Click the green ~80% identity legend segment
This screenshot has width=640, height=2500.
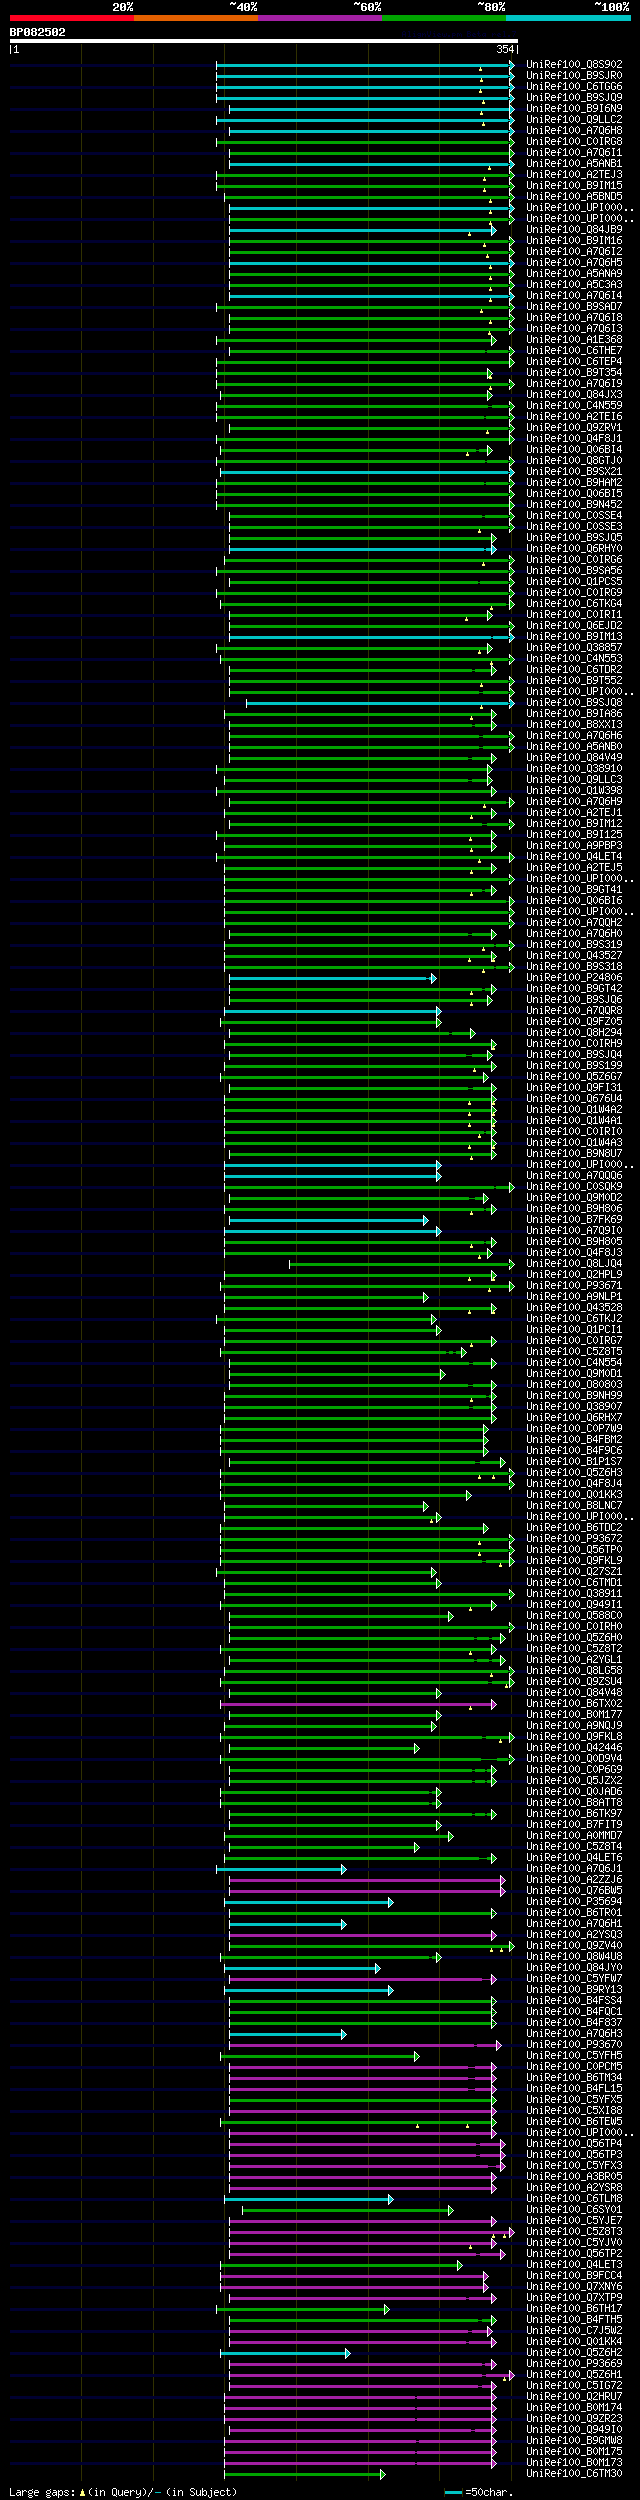coord(444,18)
